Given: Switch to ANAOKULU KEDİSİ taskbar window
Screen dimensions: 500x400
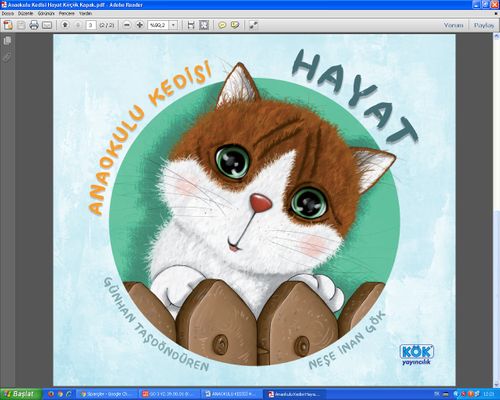Looking at the screenshot, I should point(231,394).
